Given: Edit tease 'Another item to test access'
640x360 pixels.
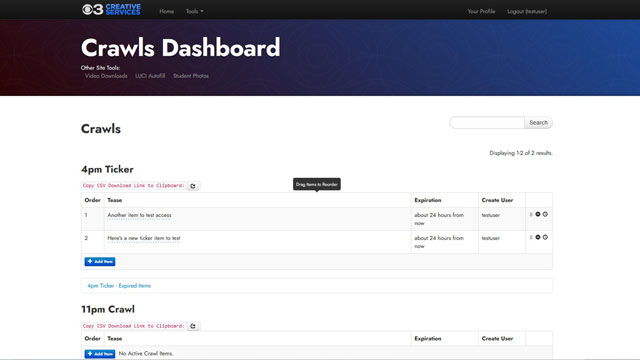Looking at the screenshot, I should coord(139,215).
